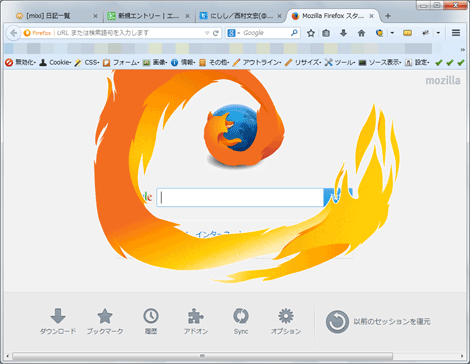Click the blue search button
This screenshot has width=470, height=364.
coord(338,197)
